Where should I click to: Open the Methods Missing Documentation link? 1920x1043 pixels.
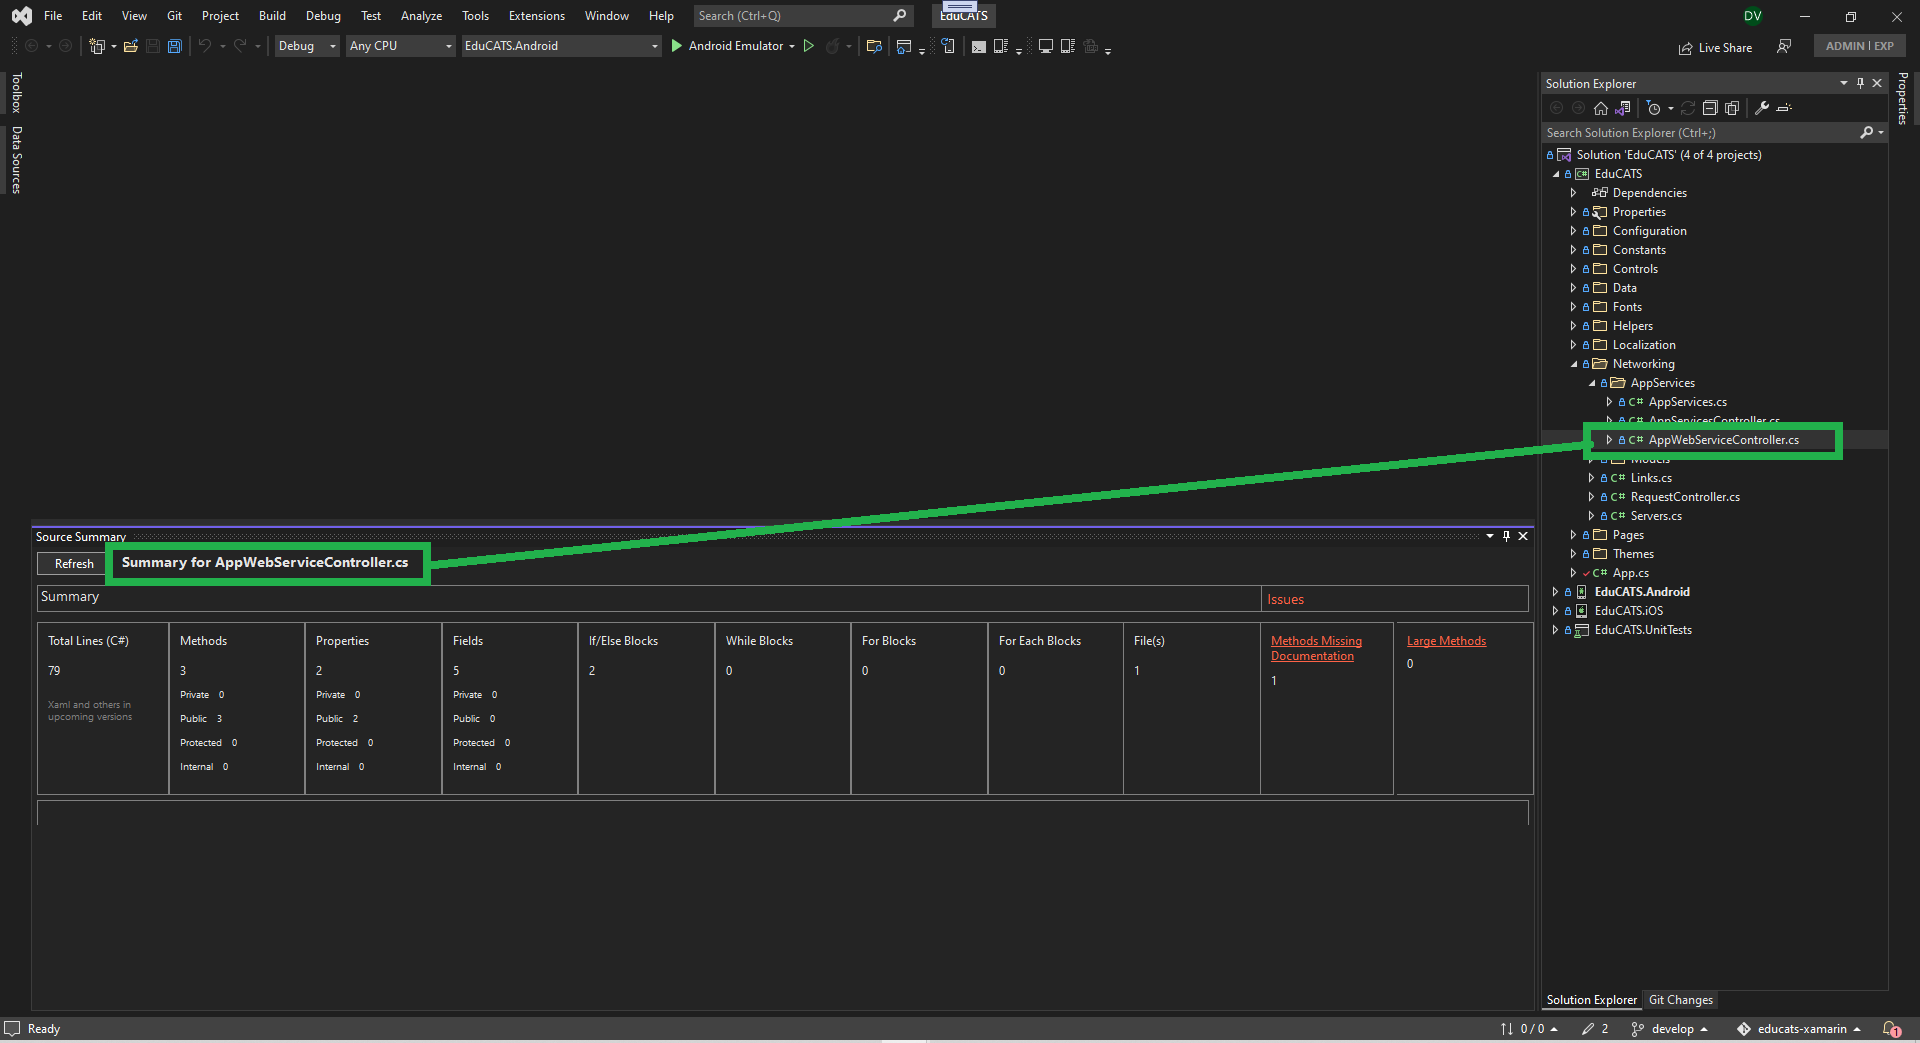1315,648
